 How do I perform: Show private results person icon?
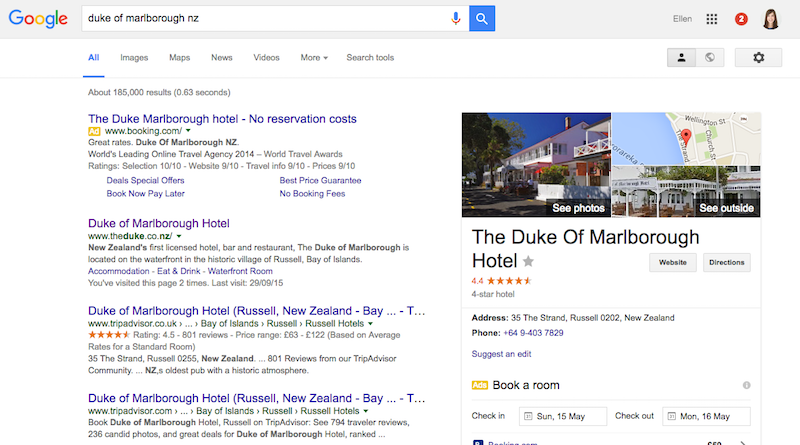(x=681, y=58)
